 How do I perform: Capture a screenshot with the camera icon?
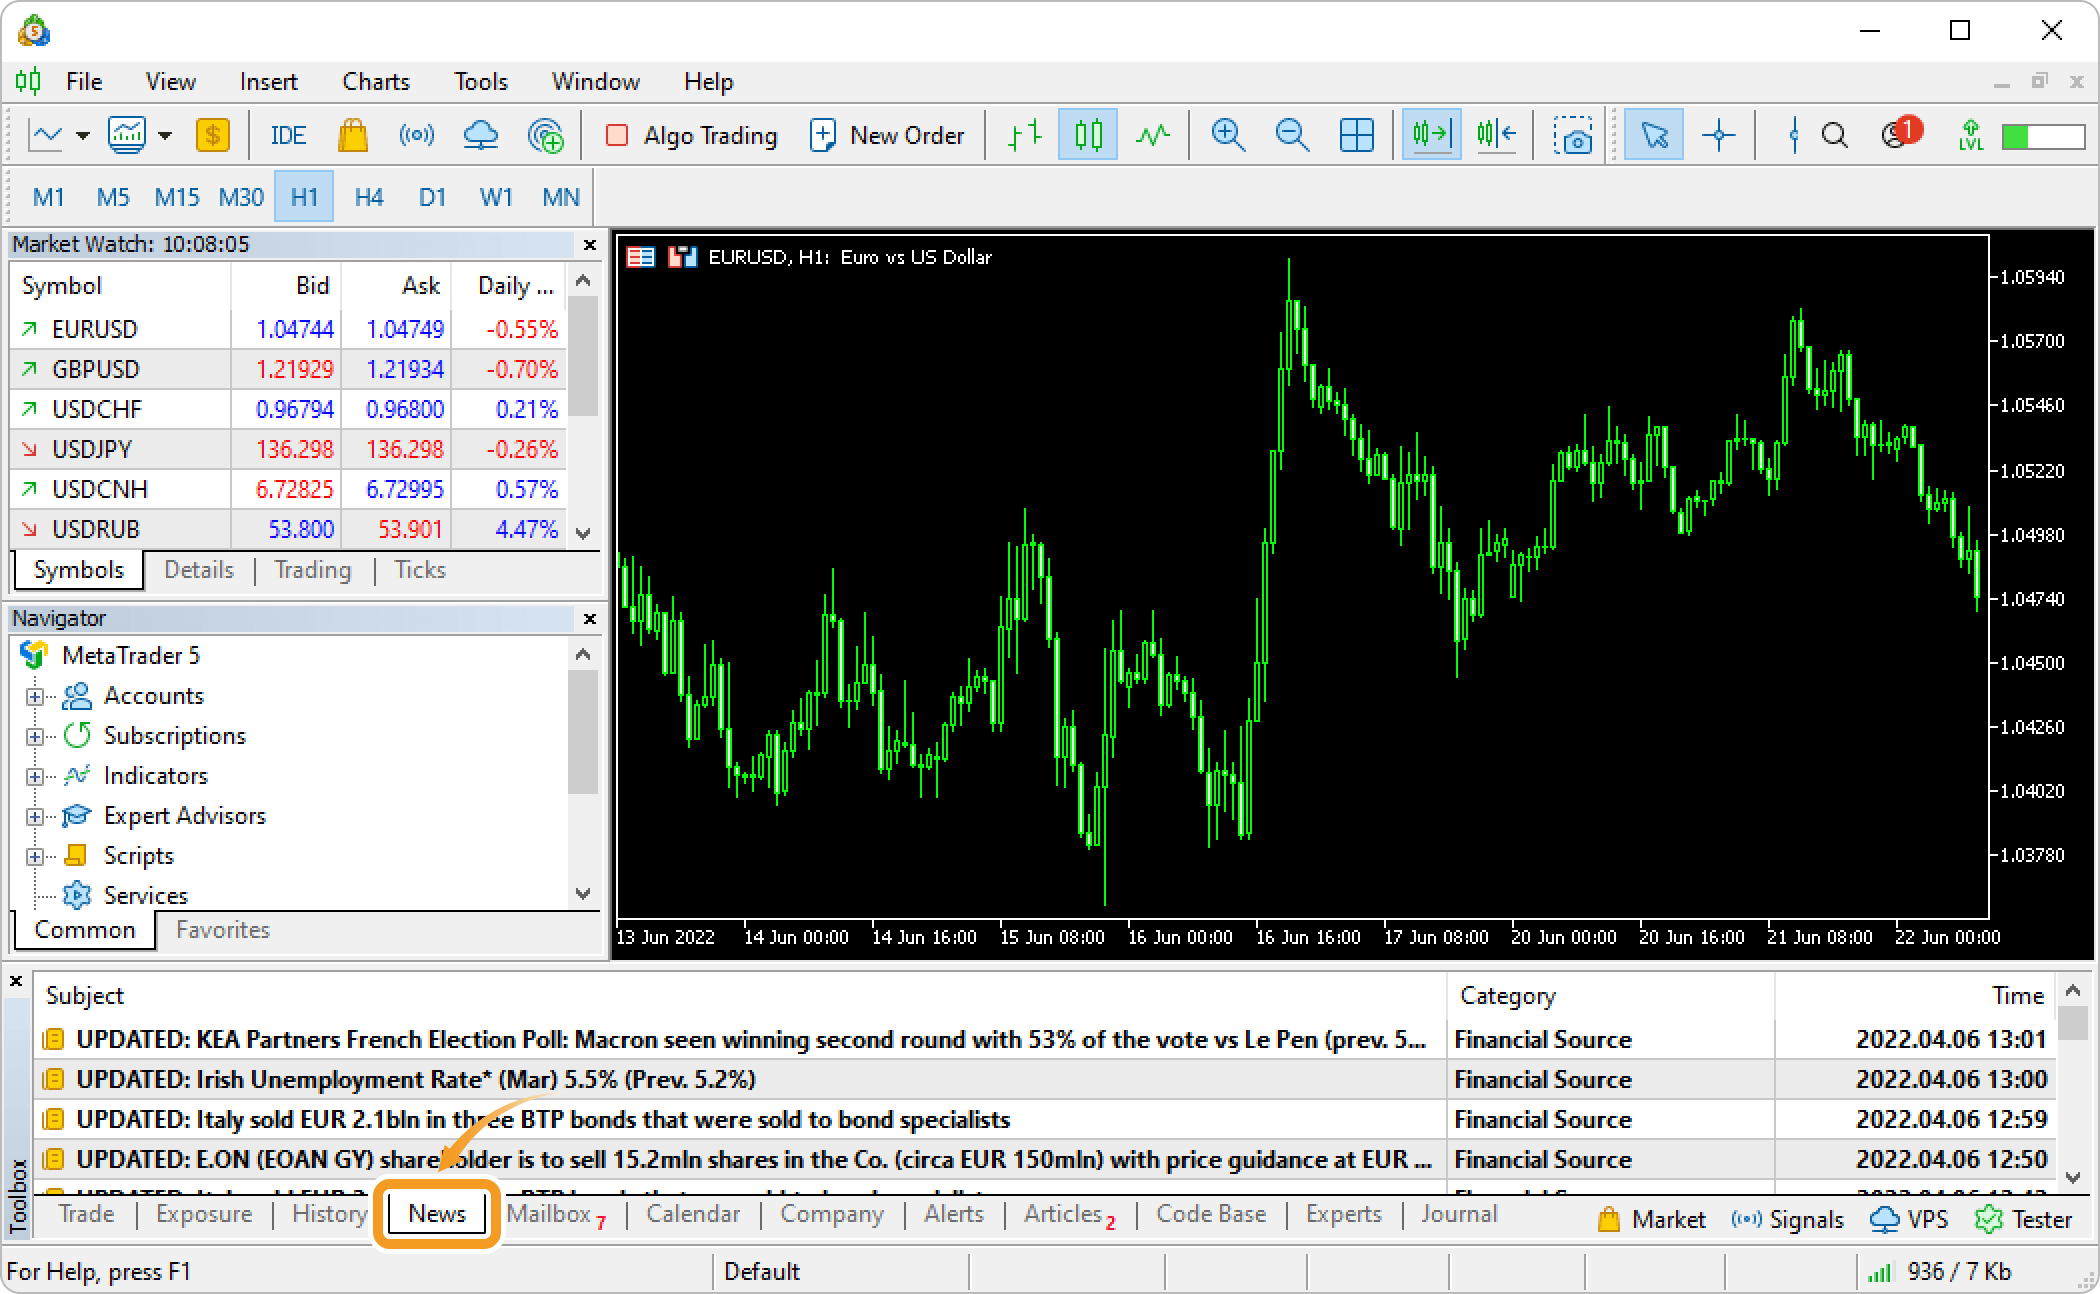tap(1575, 134)
